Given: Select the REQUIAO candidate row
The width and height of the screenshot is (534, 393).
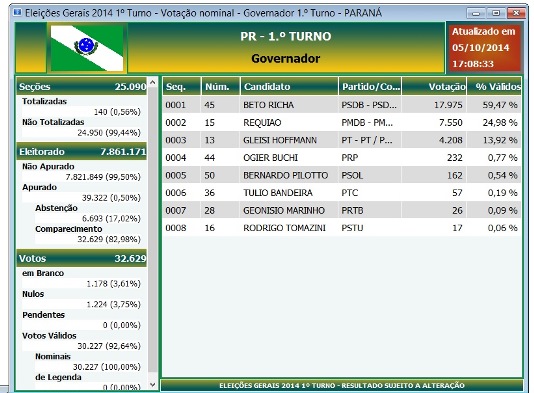Looking at the screenshot, I should 342,123.
